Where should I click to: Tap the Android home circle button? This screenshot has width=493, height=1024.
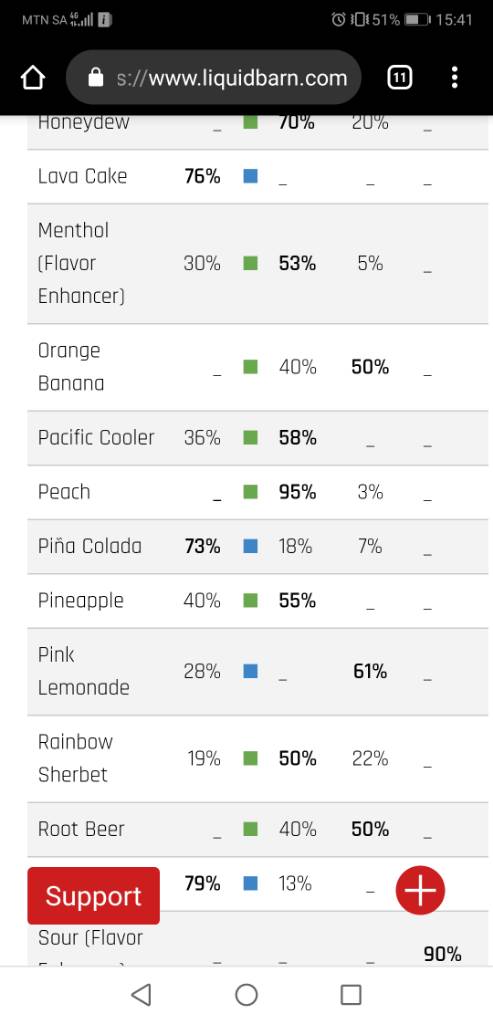coord(246,995)
